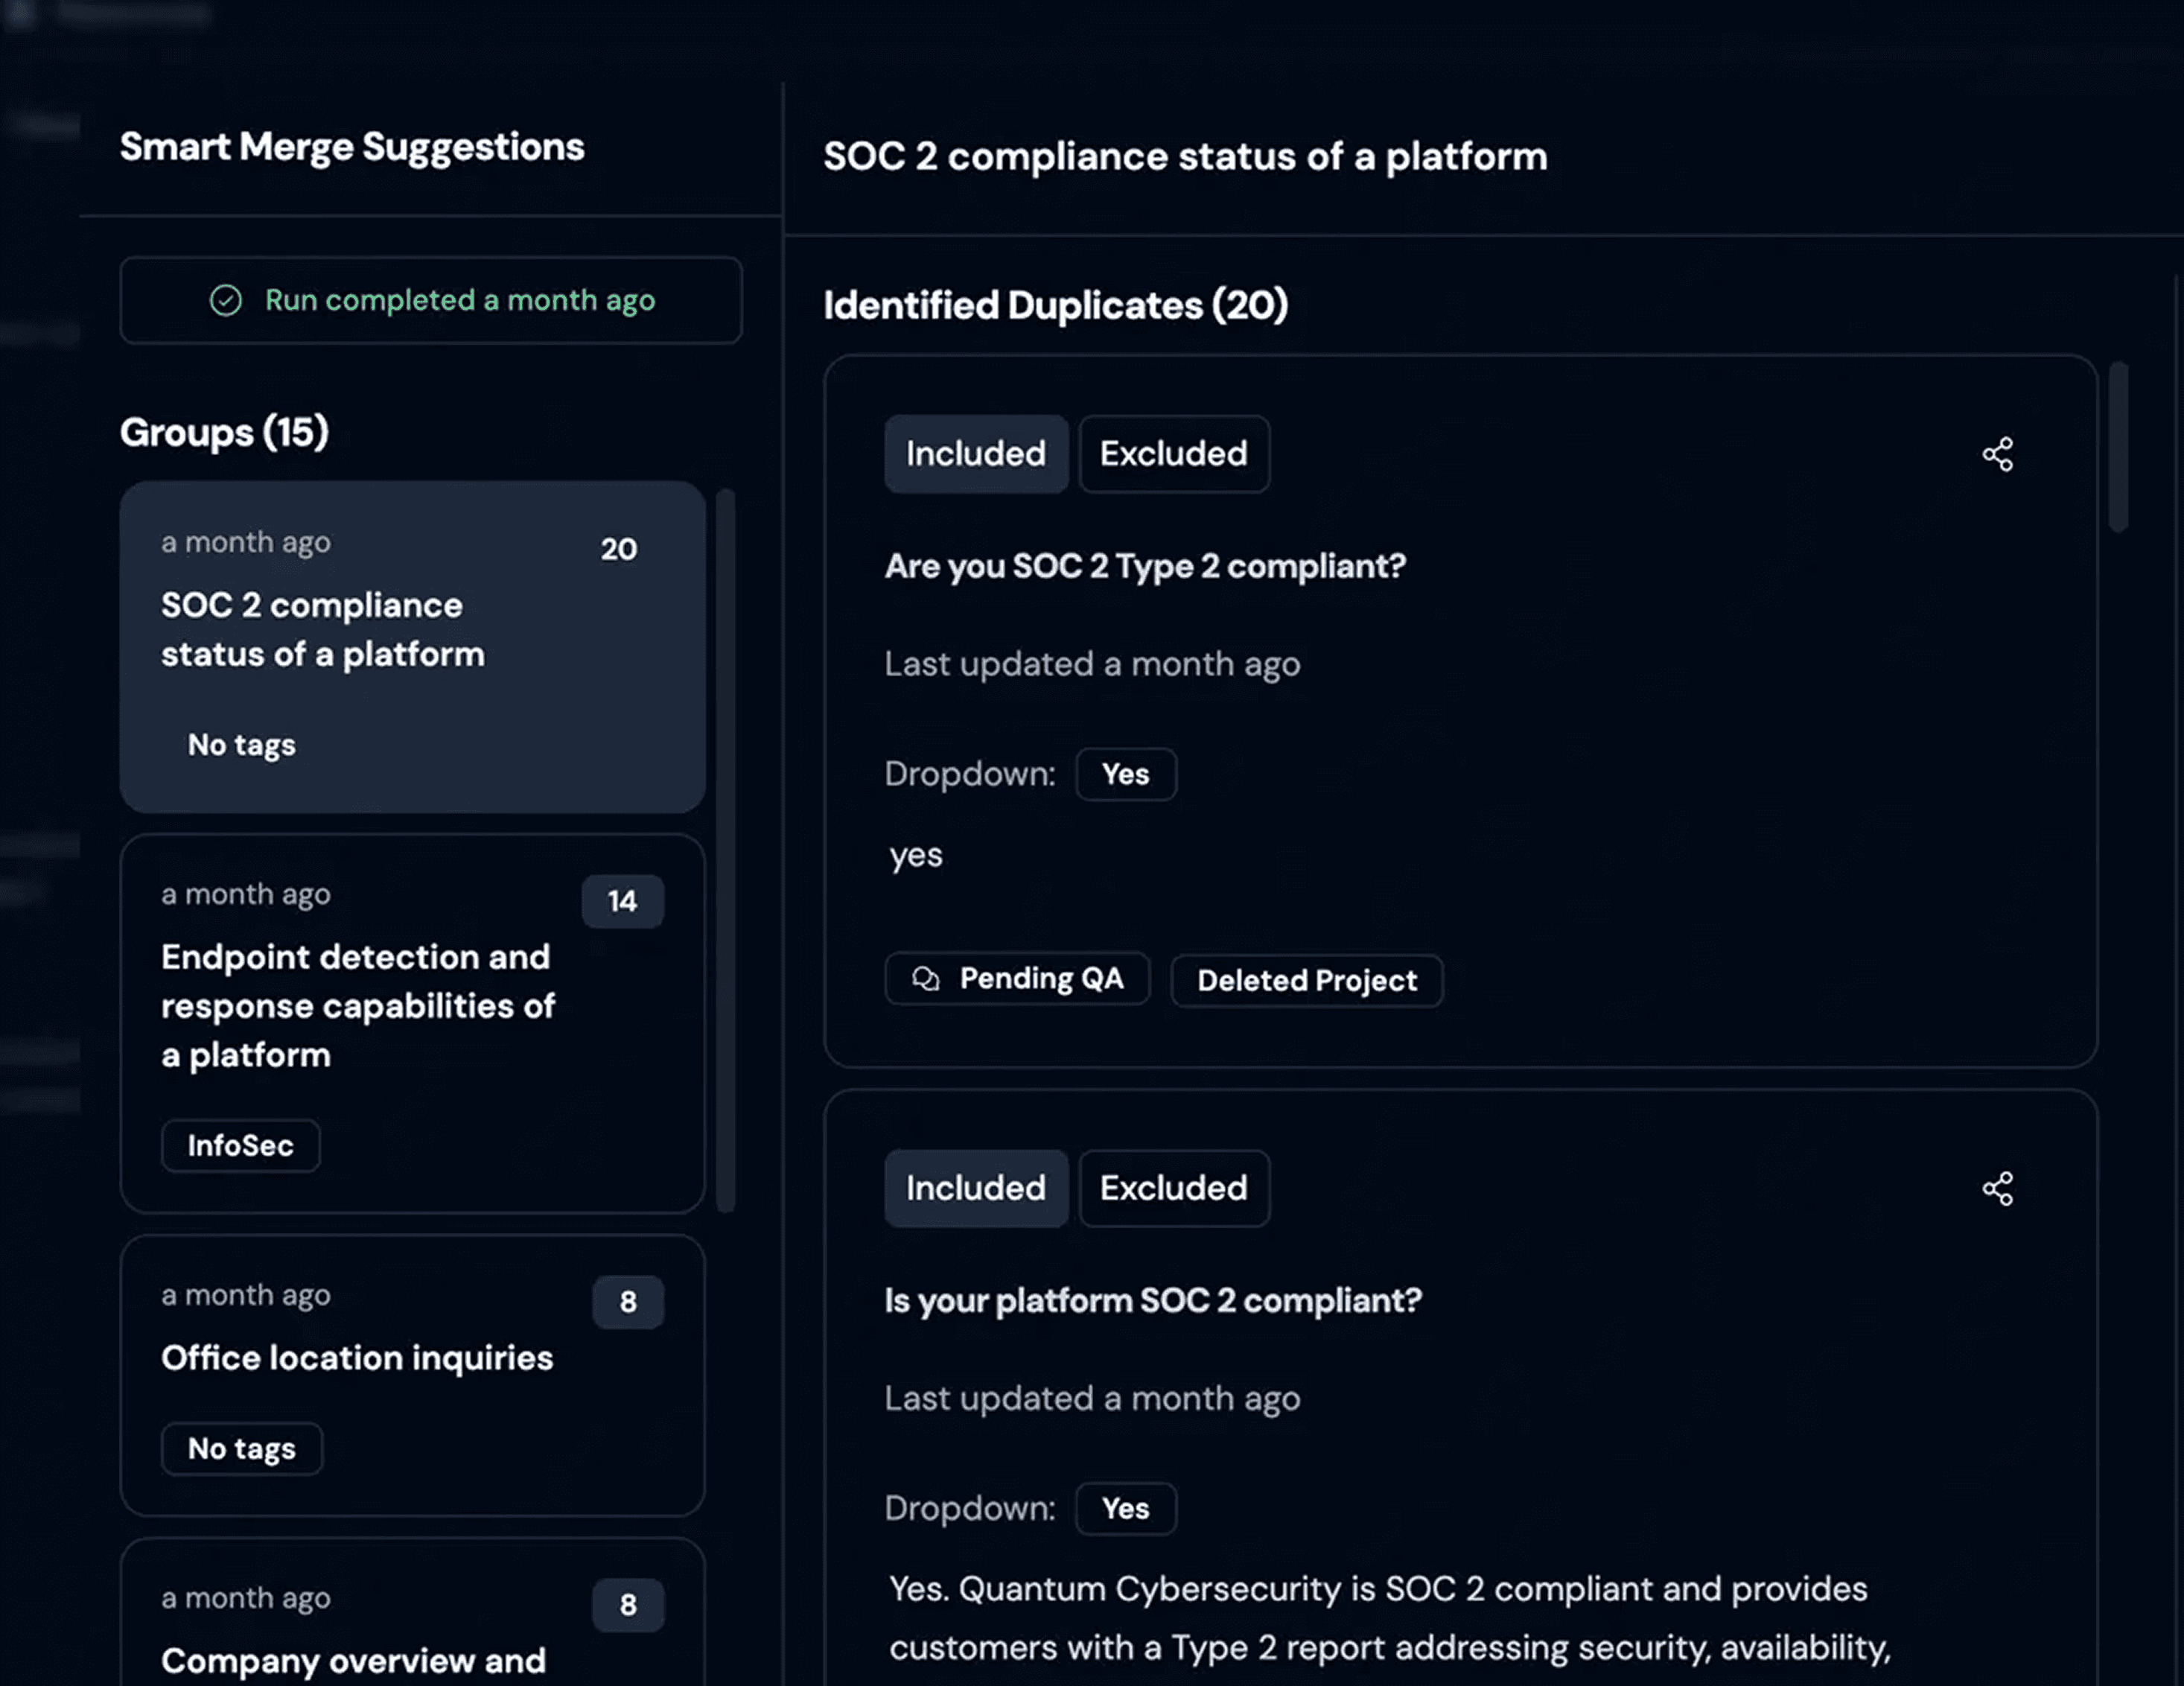Click green checkmark run completed icon
The image size is (2184, 1686).
[x=226, y=300]
